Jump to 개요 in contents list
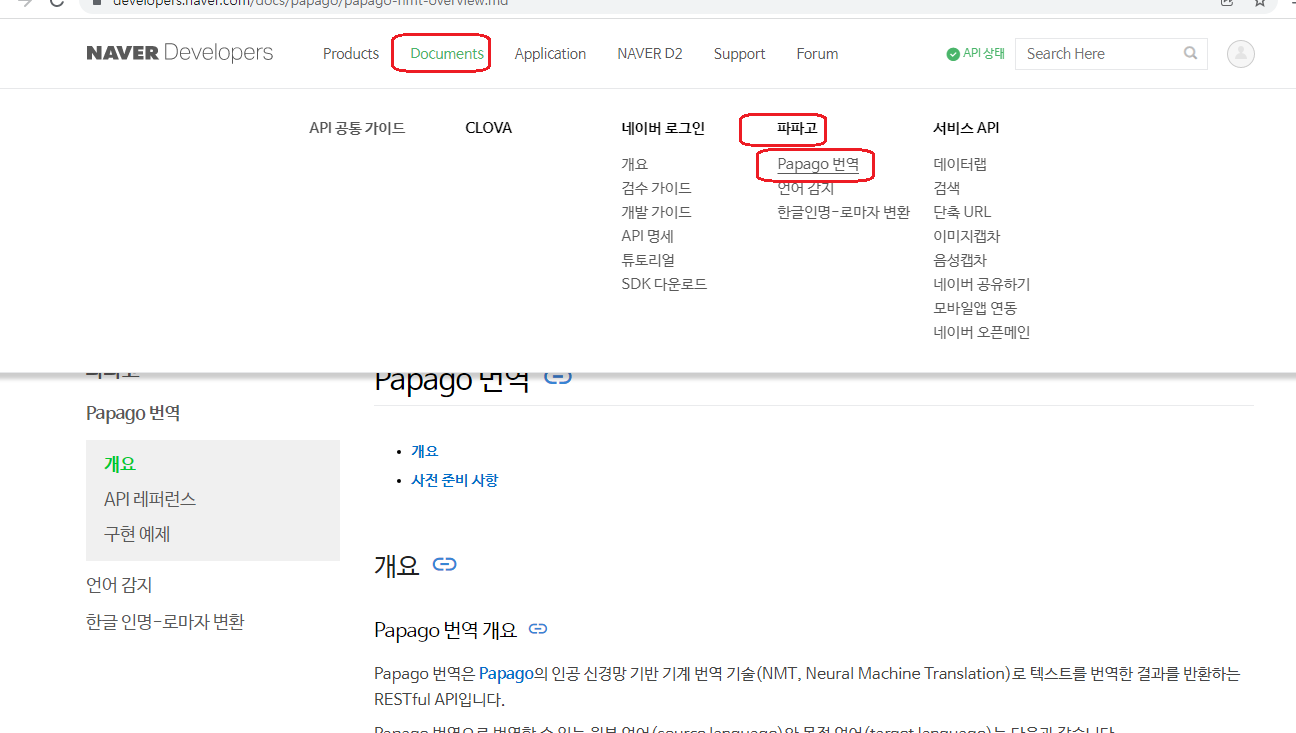The image size is (1296, 733). [425, 451]
